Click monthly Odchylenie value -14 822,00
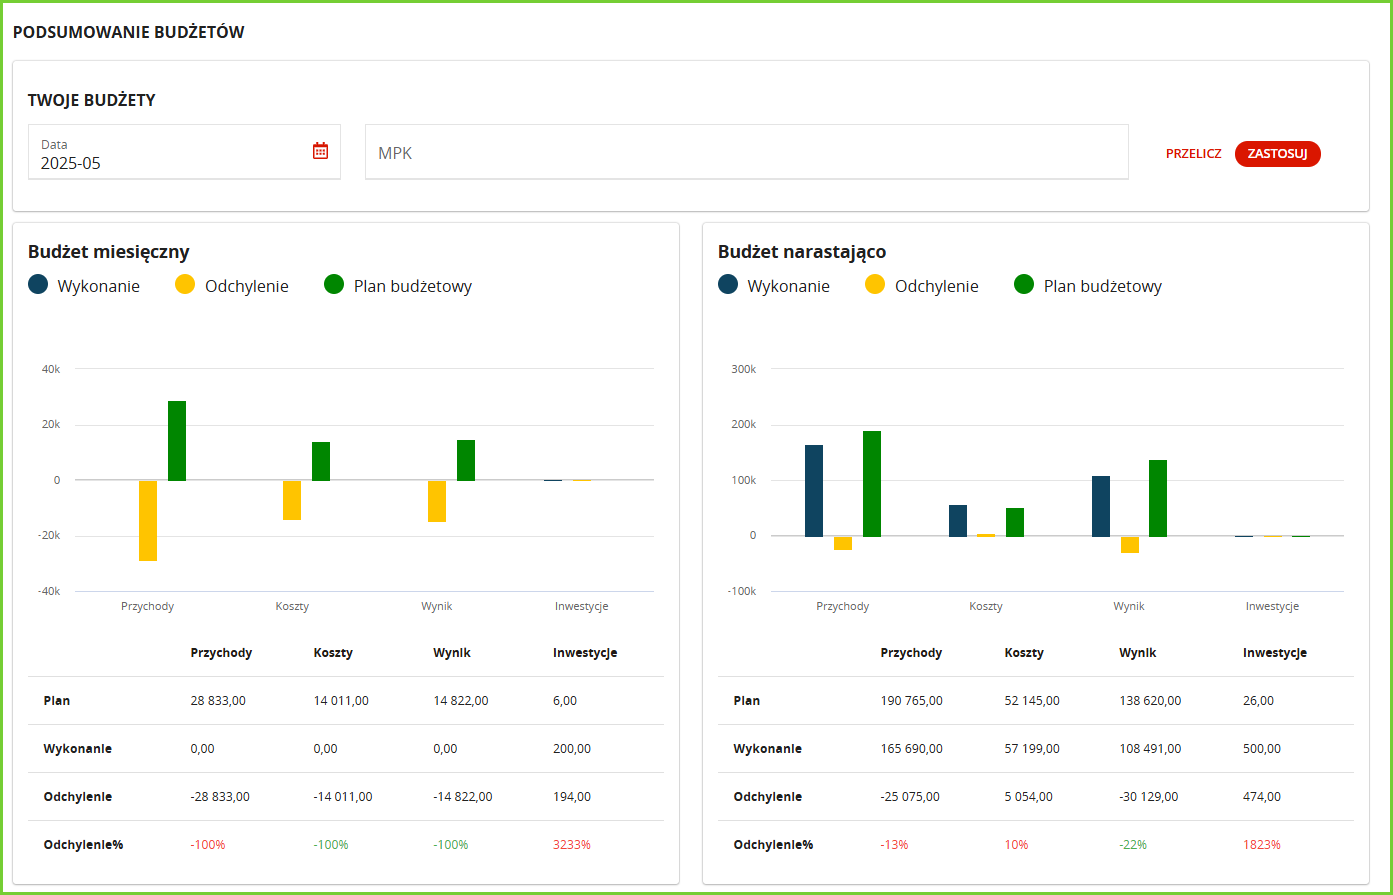The height and width of the screenshot is (895, 1393). pyautogui.click(x=463, y=797)
